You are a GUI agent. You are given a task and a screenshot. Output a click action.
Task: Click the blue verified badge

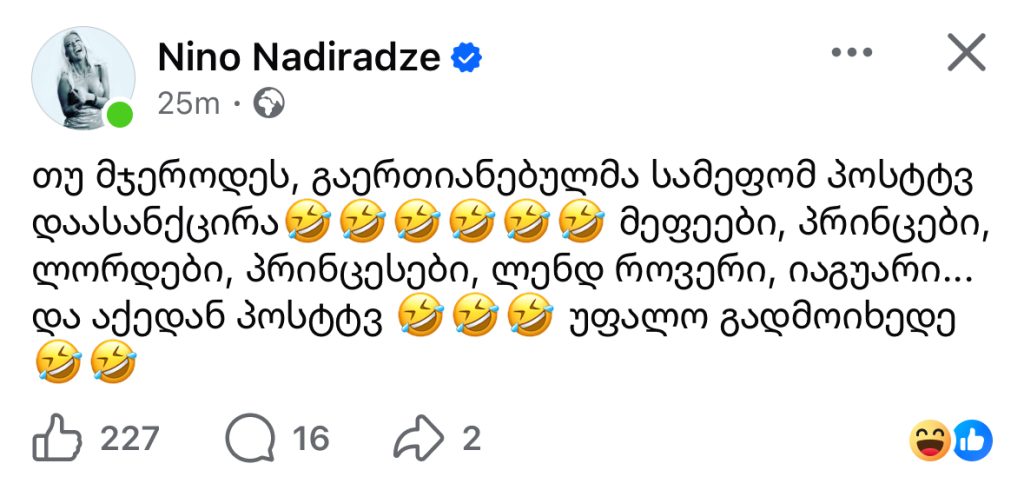pos(465,59)
